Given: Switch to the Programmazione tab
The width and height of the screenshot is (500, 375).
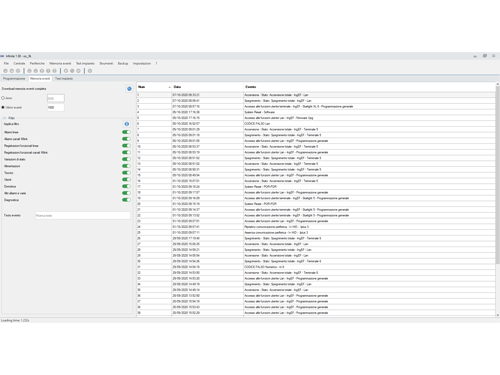Looking at the screenshot, I should point(14,79).
